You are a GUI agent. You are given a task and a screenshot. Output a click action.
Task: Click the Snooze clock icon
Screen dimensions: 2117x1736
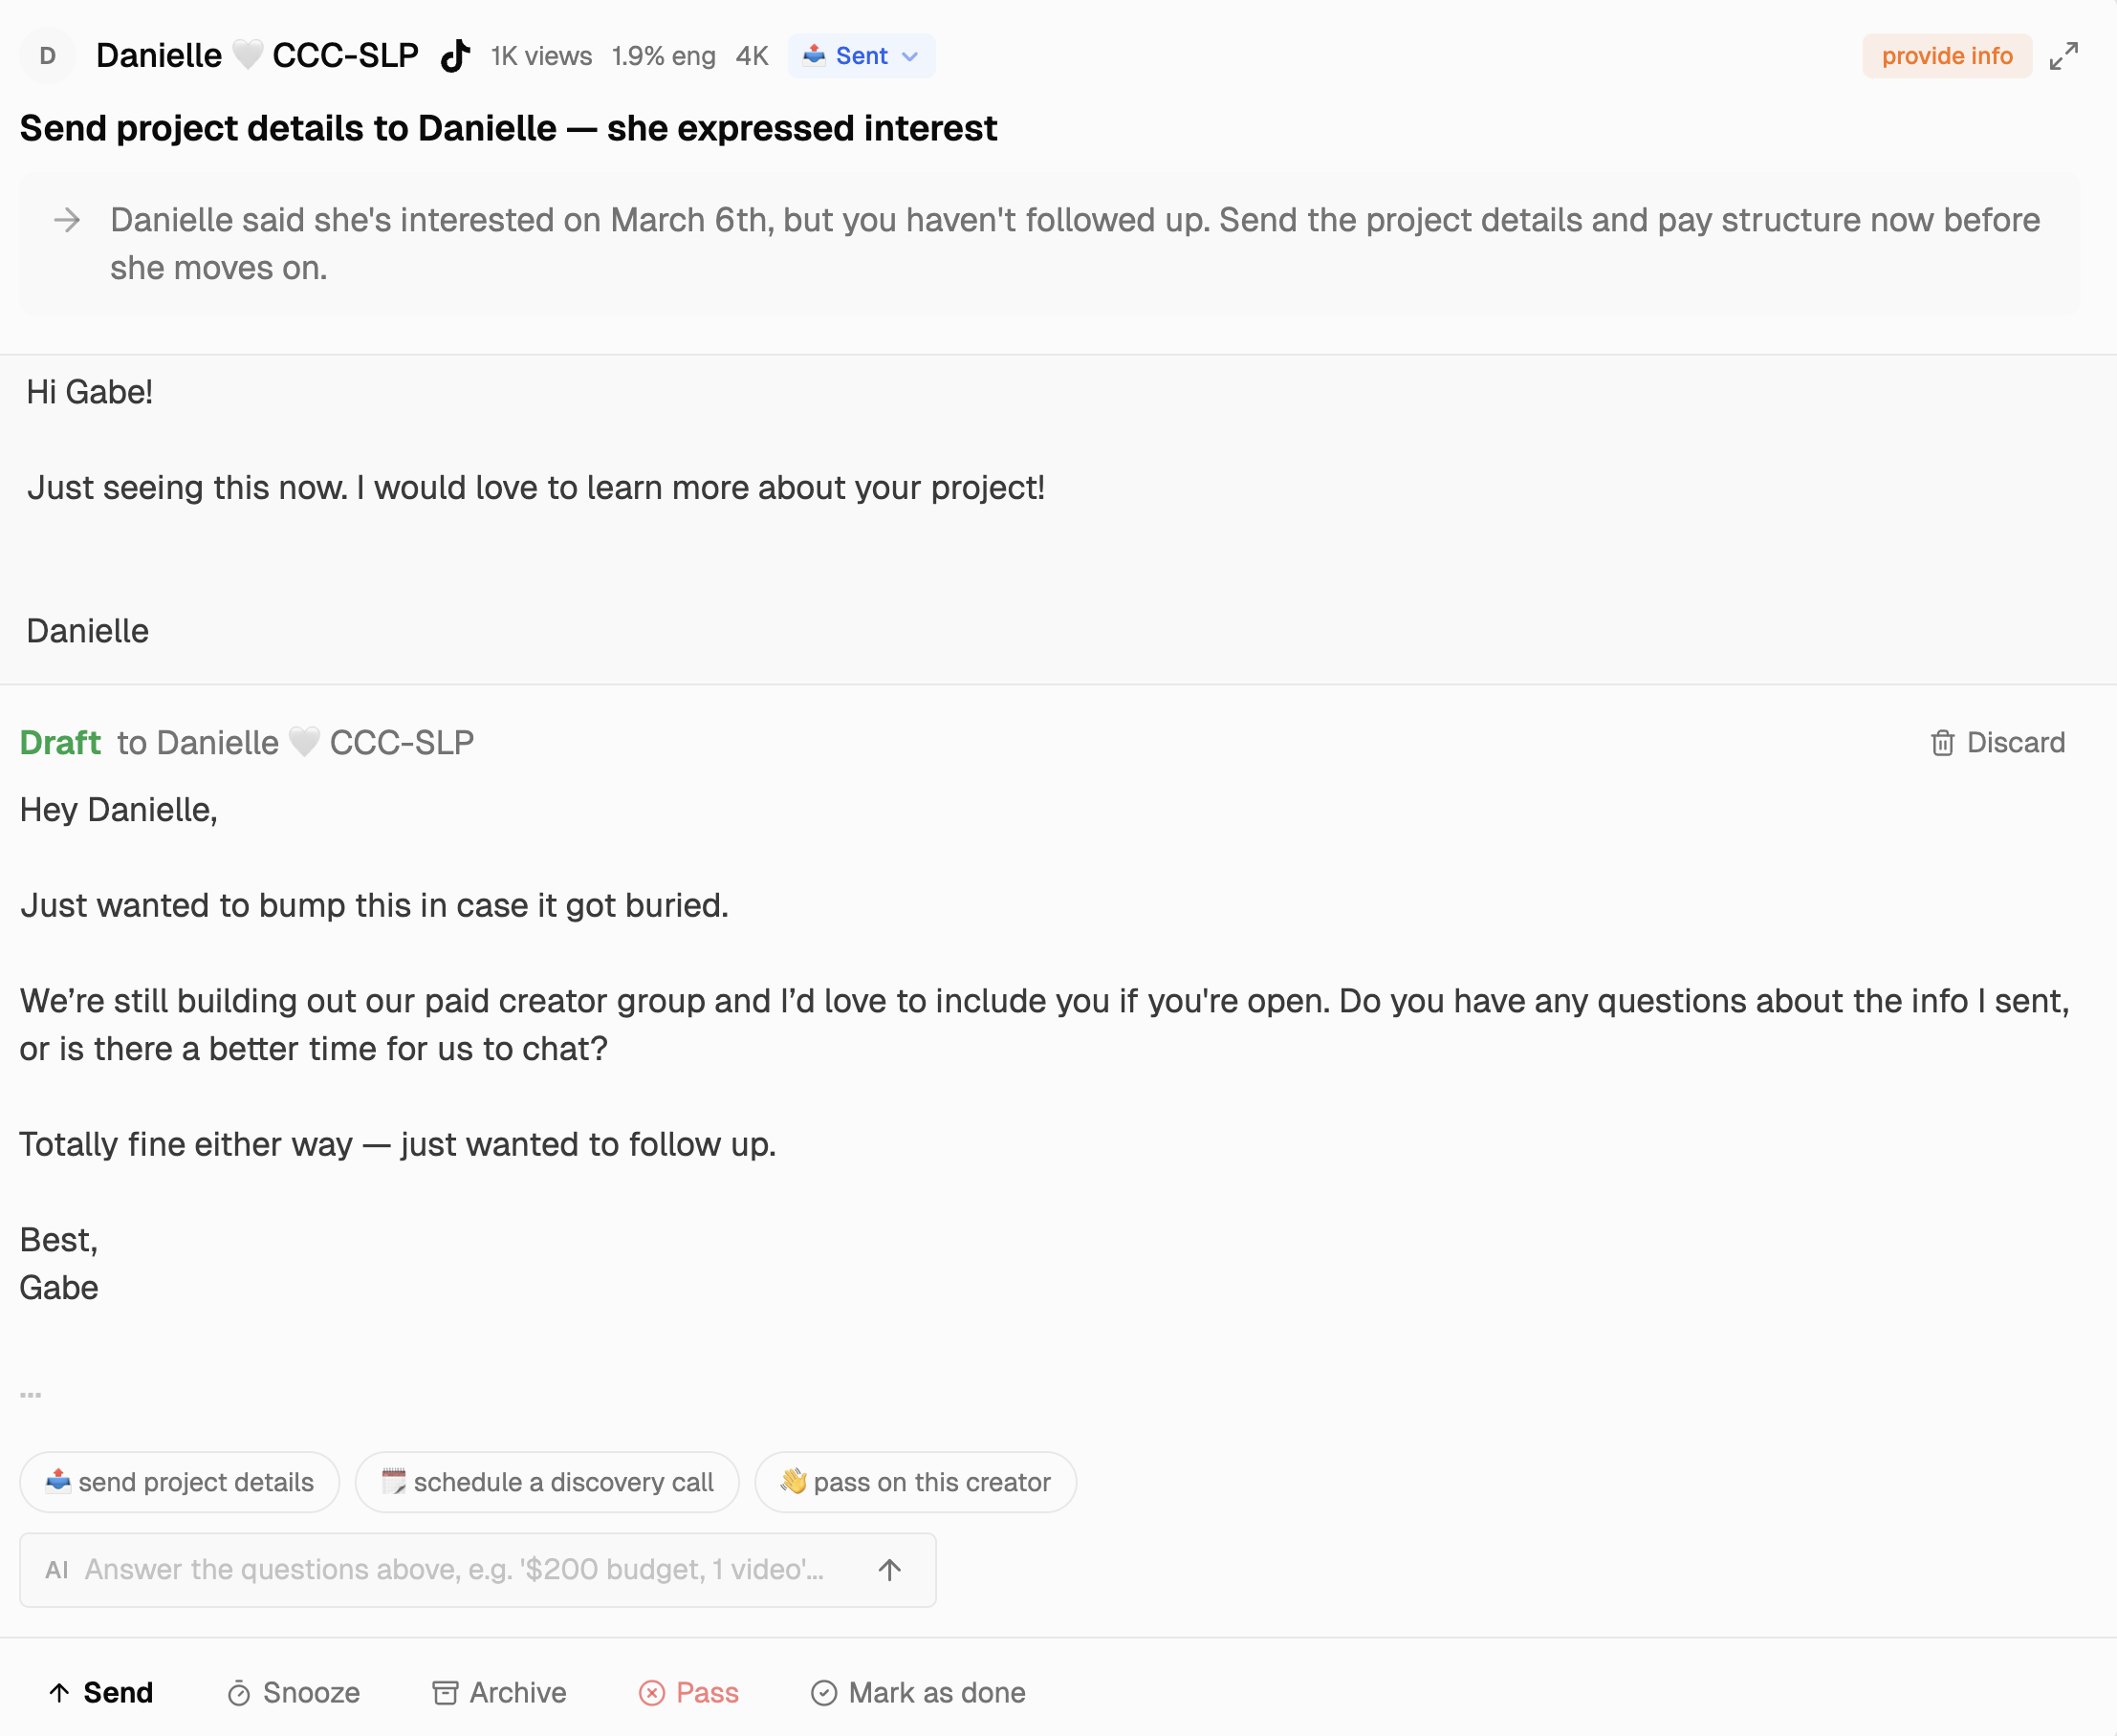click(240, 1692)
